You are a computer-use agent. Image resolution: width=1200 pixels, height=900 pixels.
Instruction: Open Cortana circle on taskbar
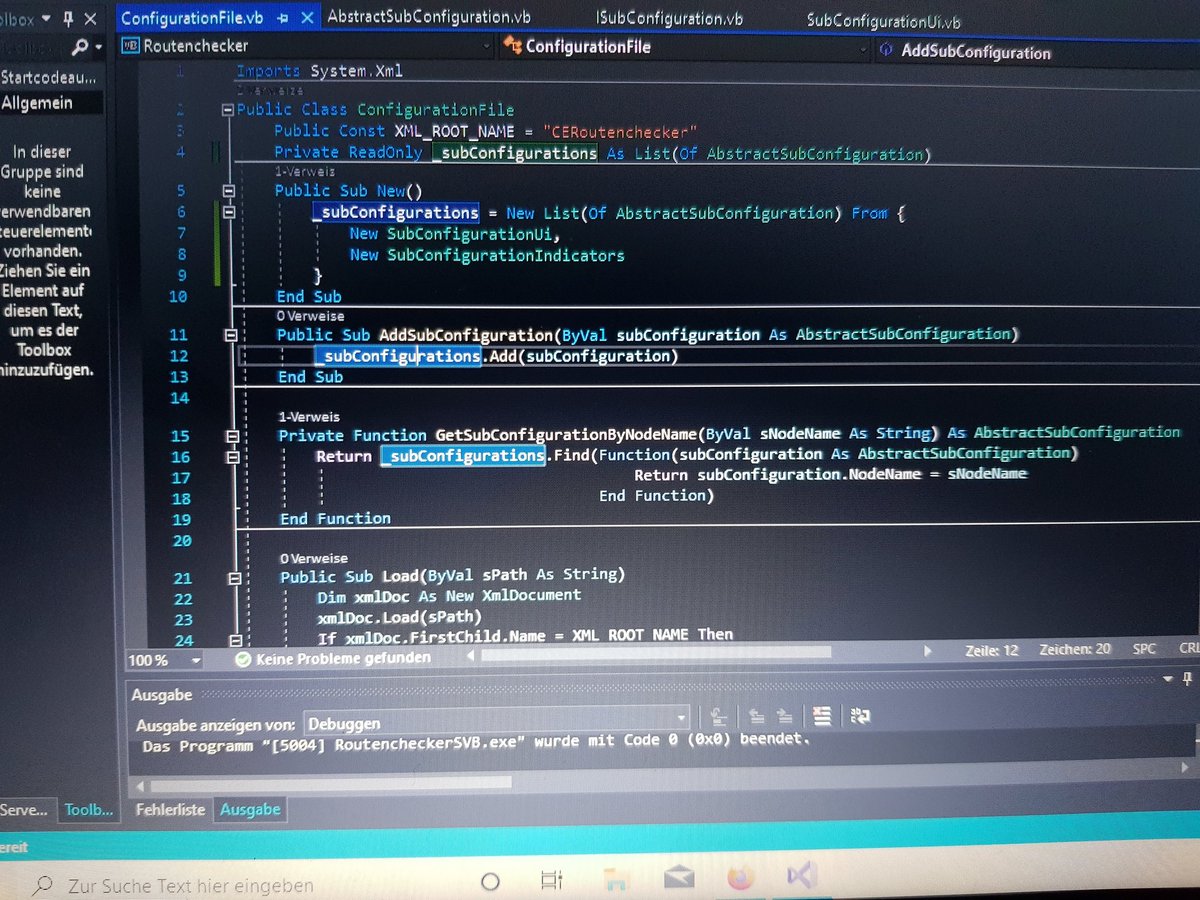[490, 882]
